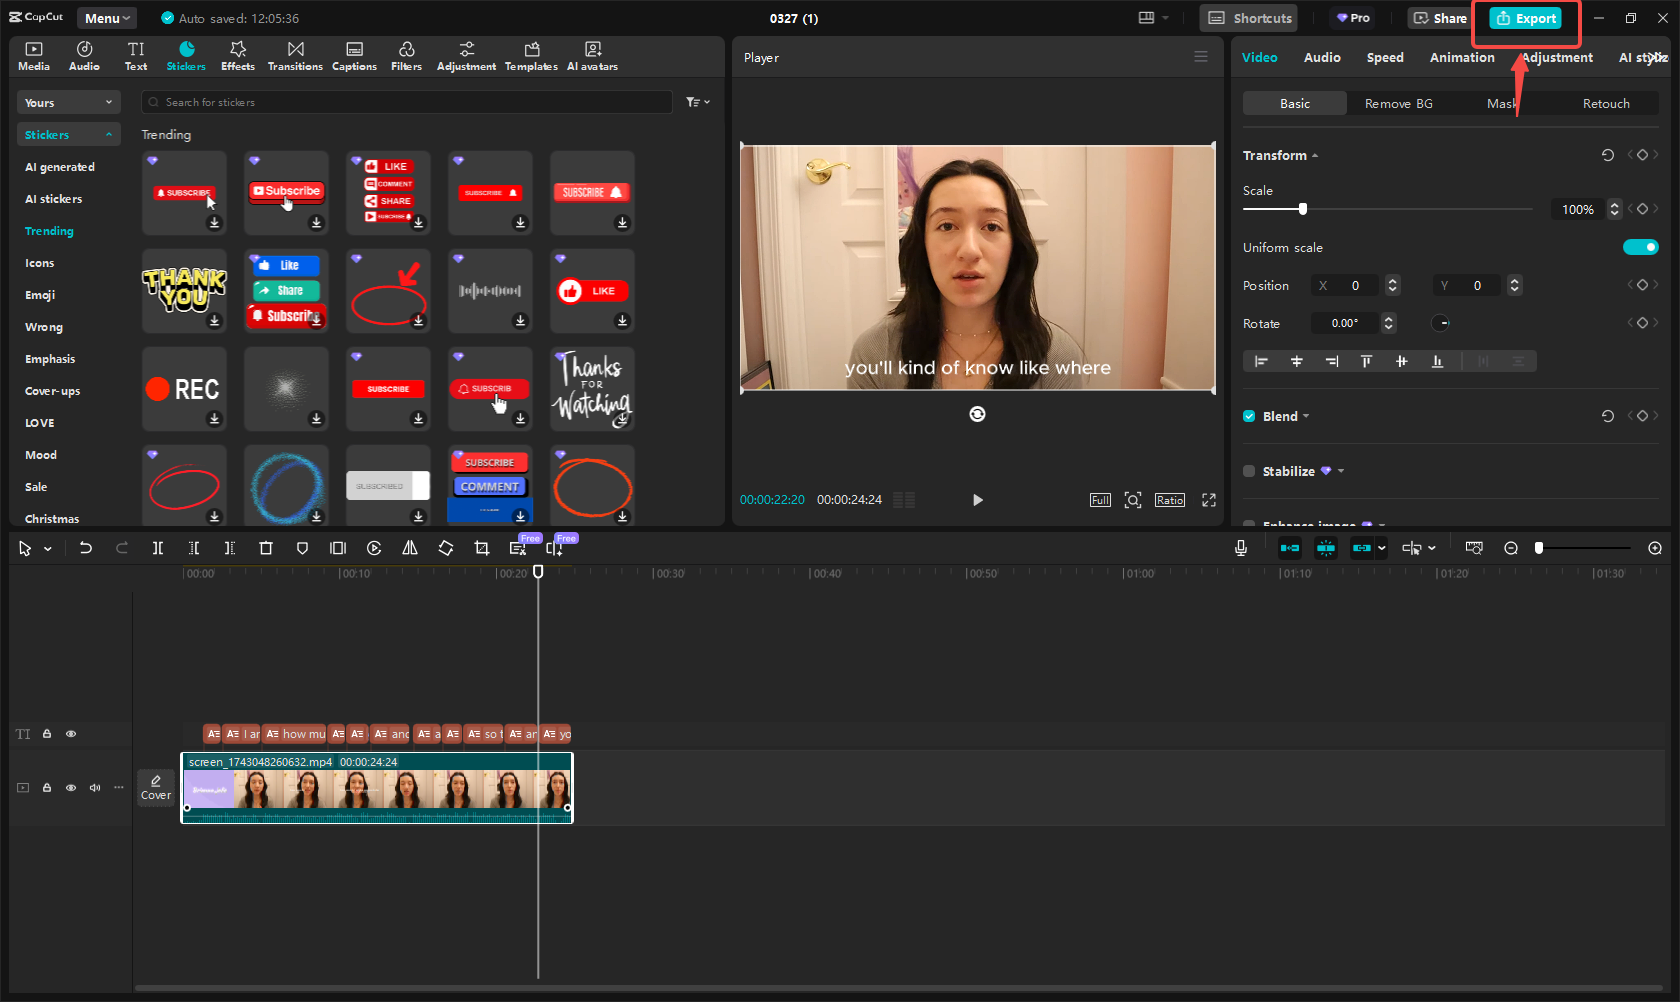Select the Effects panel icon

238,55
